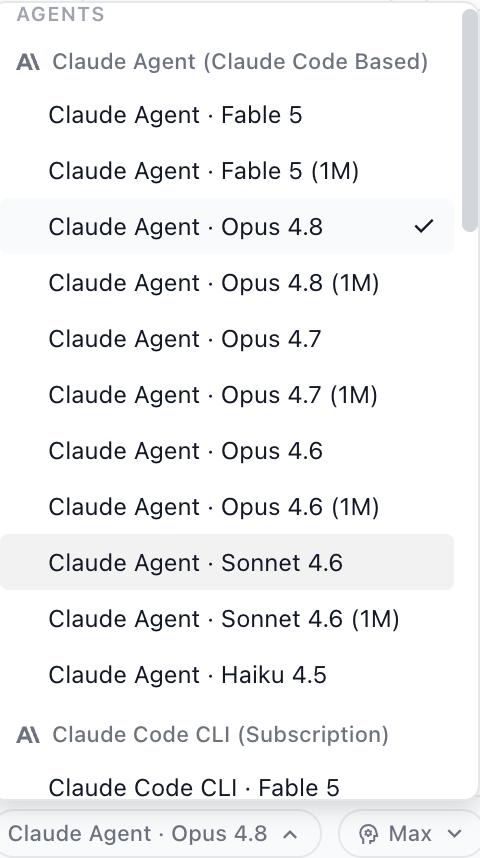
Task: Click the Anthropic logo beside Claude Agent header
Action: pos(28,62)
